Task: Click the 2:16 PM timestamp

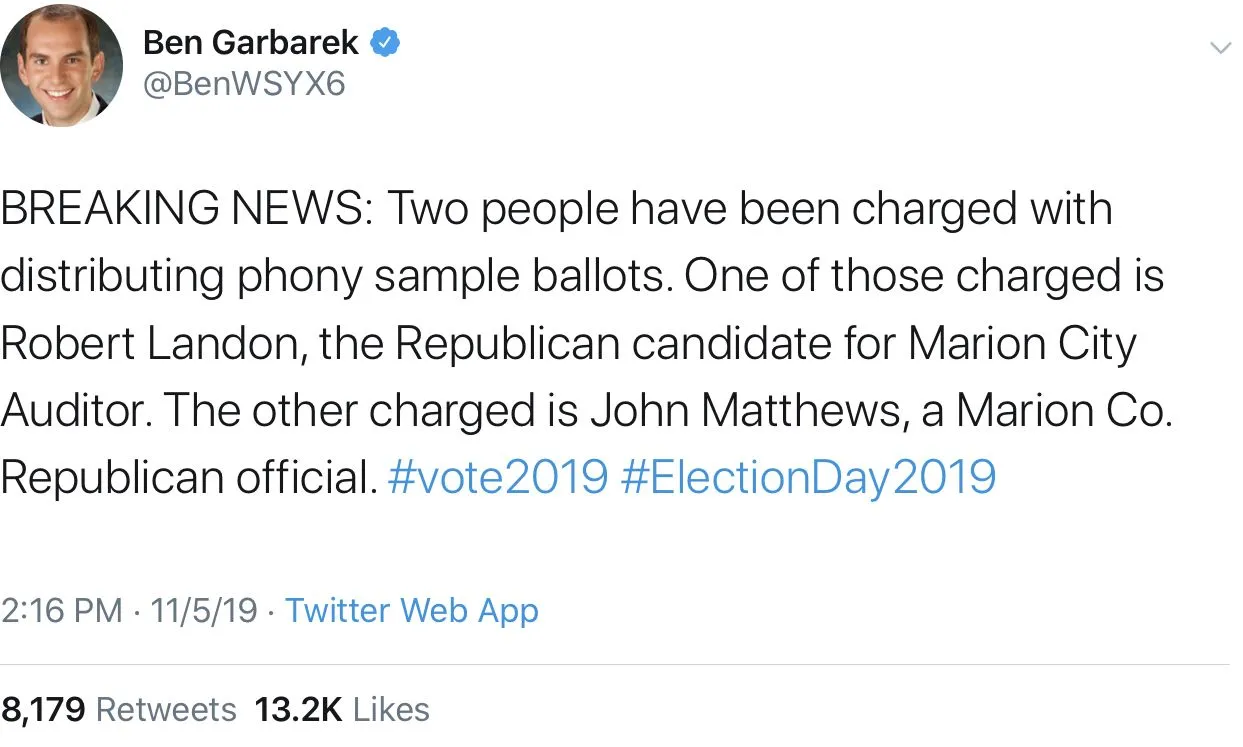Action: point(62,611)
